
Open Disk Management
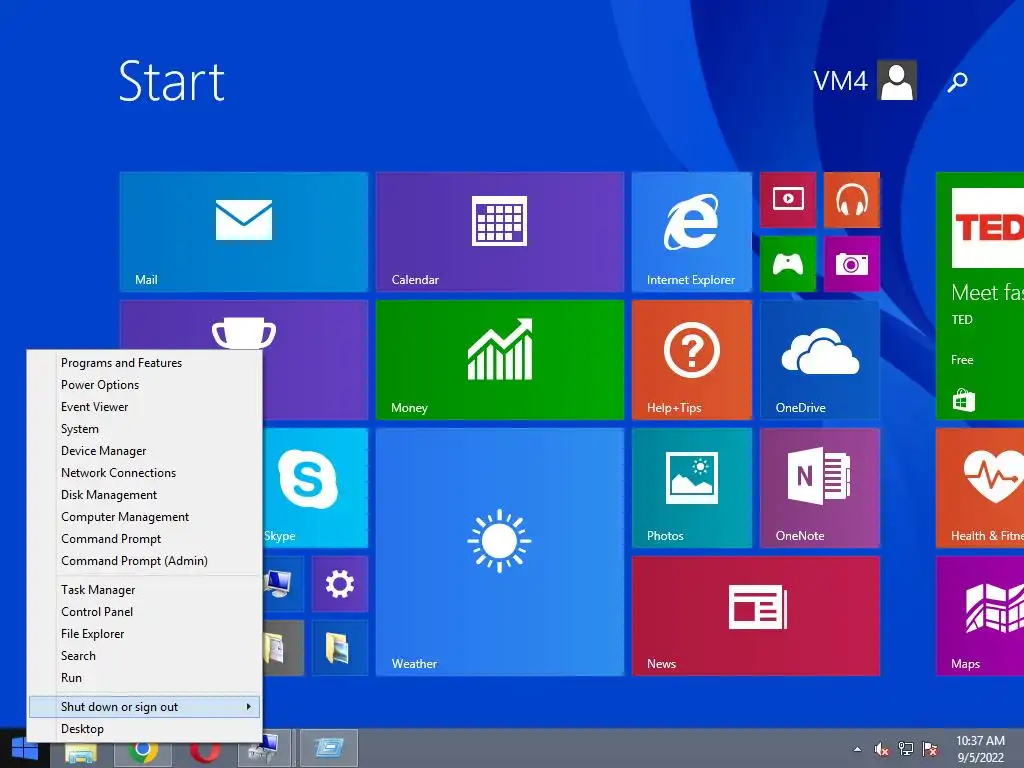click(144, 495)
